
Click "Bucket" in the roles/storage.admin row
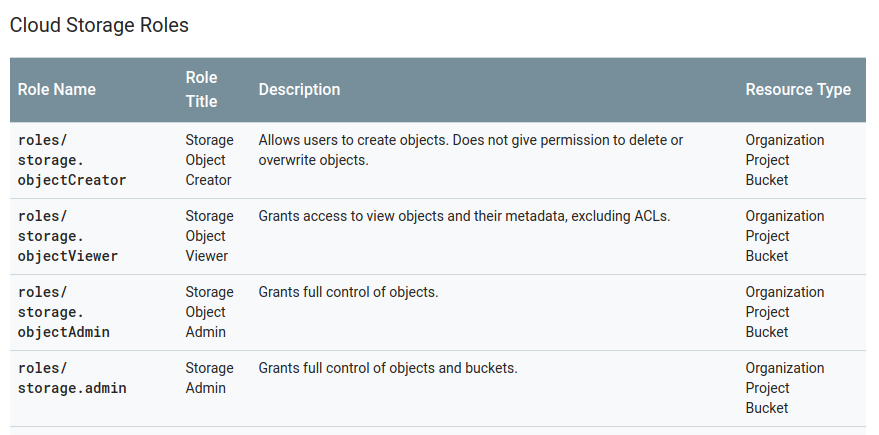pos(767,408)
